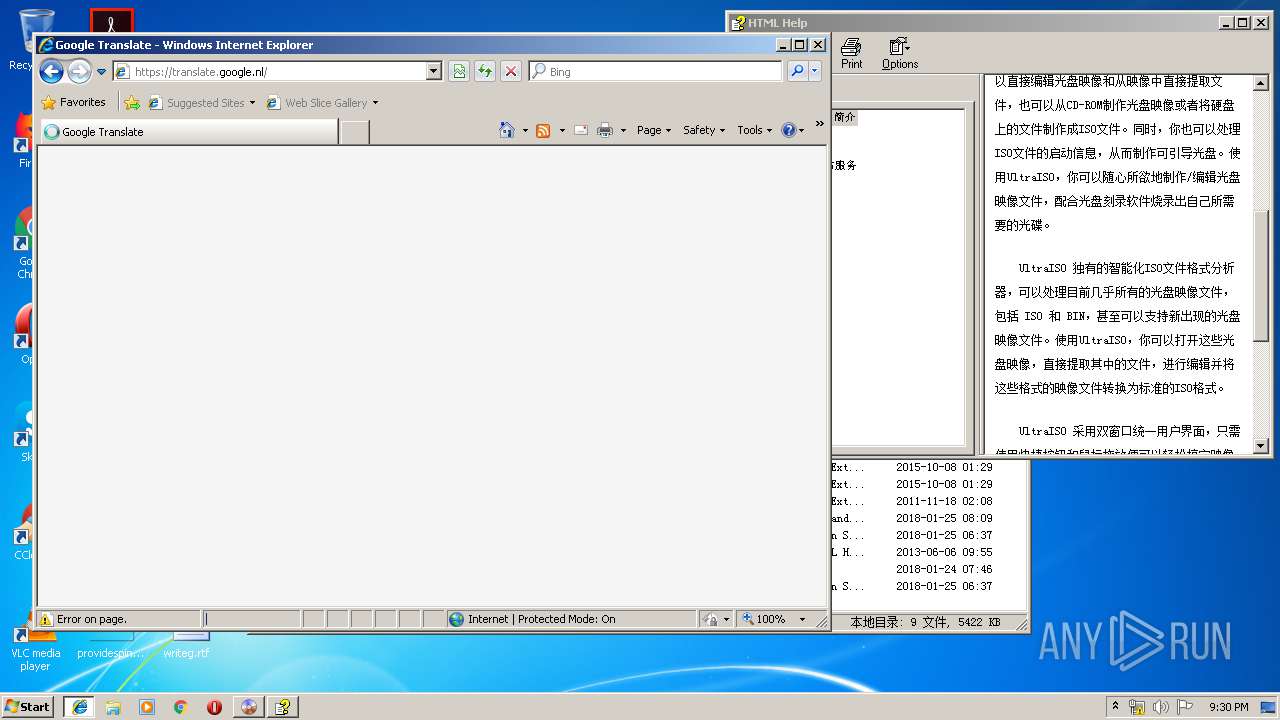The width and height of the screenshot is (1280, 720).
Task: Open the Suggested Sites link
Action: pyautogui.click(x=202, y=102)
